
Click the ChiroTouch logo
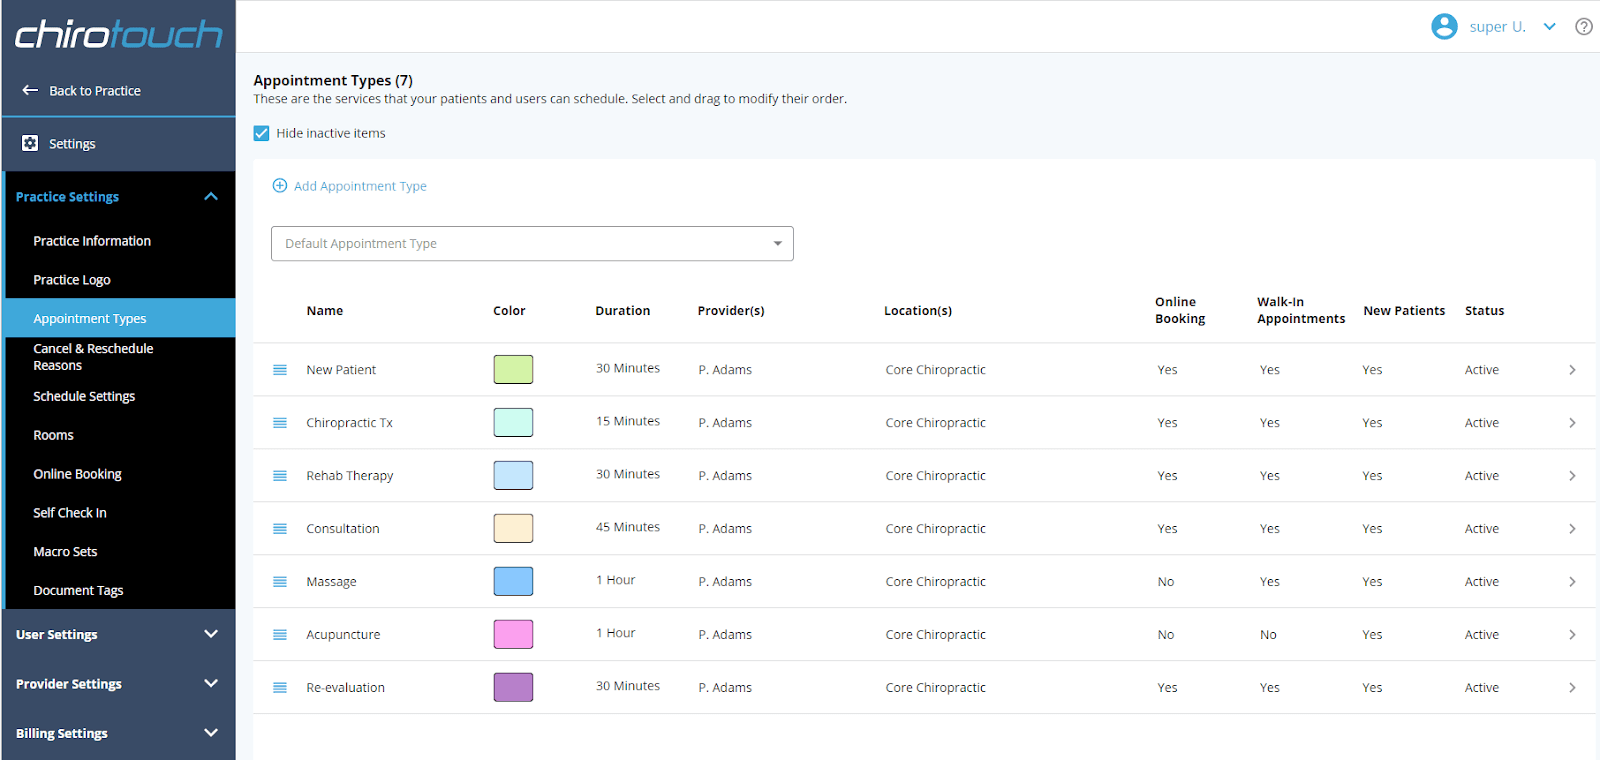118,34
